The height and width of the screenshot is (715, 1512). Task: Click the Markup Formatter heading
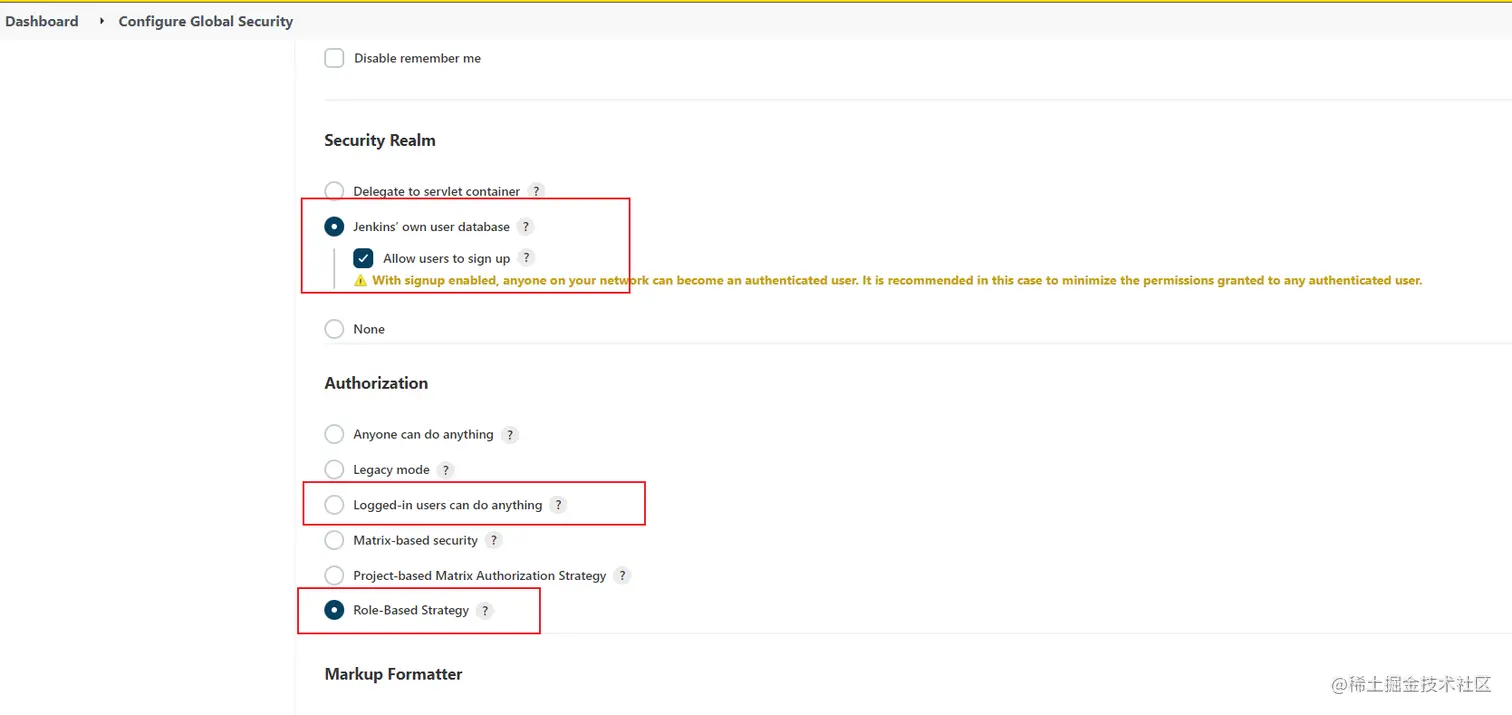[393, 674]
